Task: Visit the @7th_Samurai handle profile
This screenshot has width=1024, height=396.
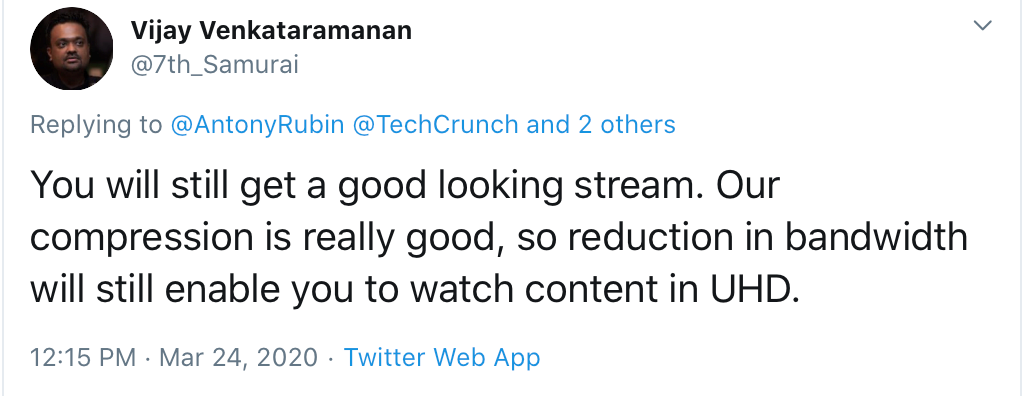Action: (214, 65)
